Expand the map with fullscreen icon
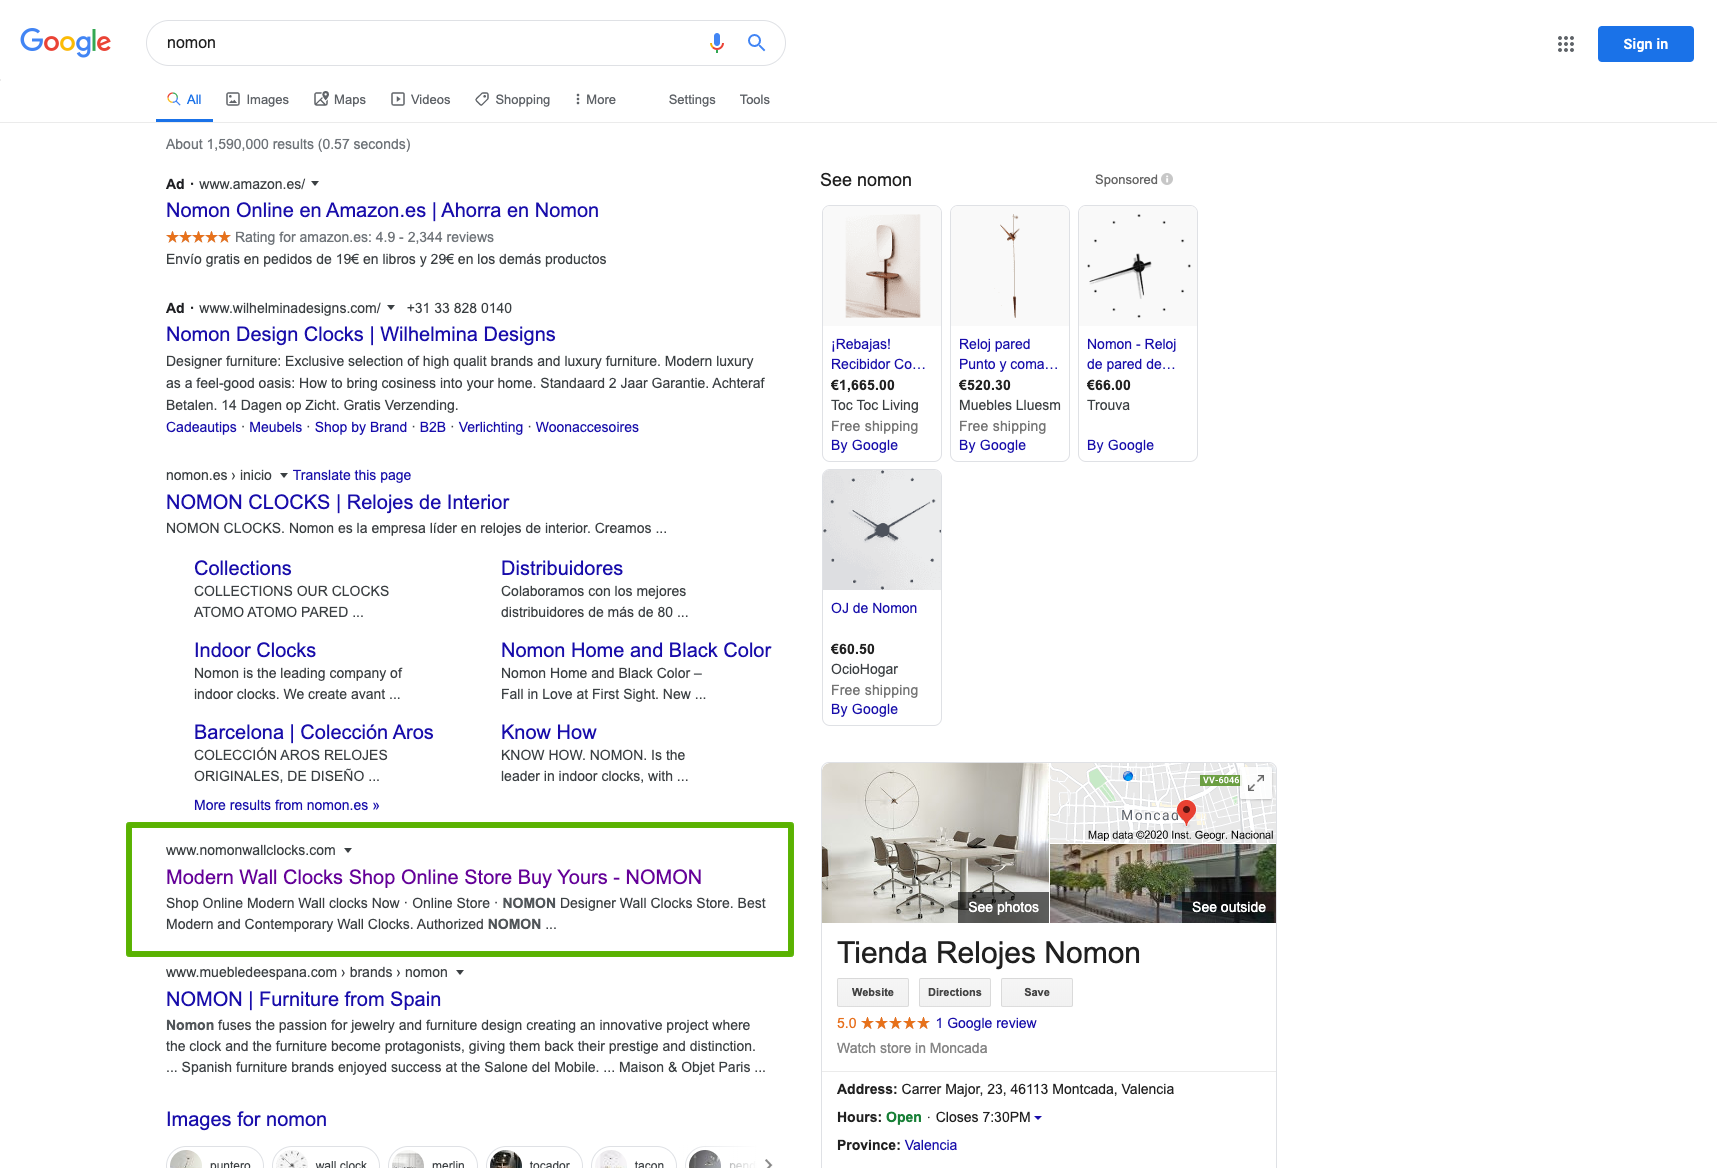 [x=1256, y=783]
